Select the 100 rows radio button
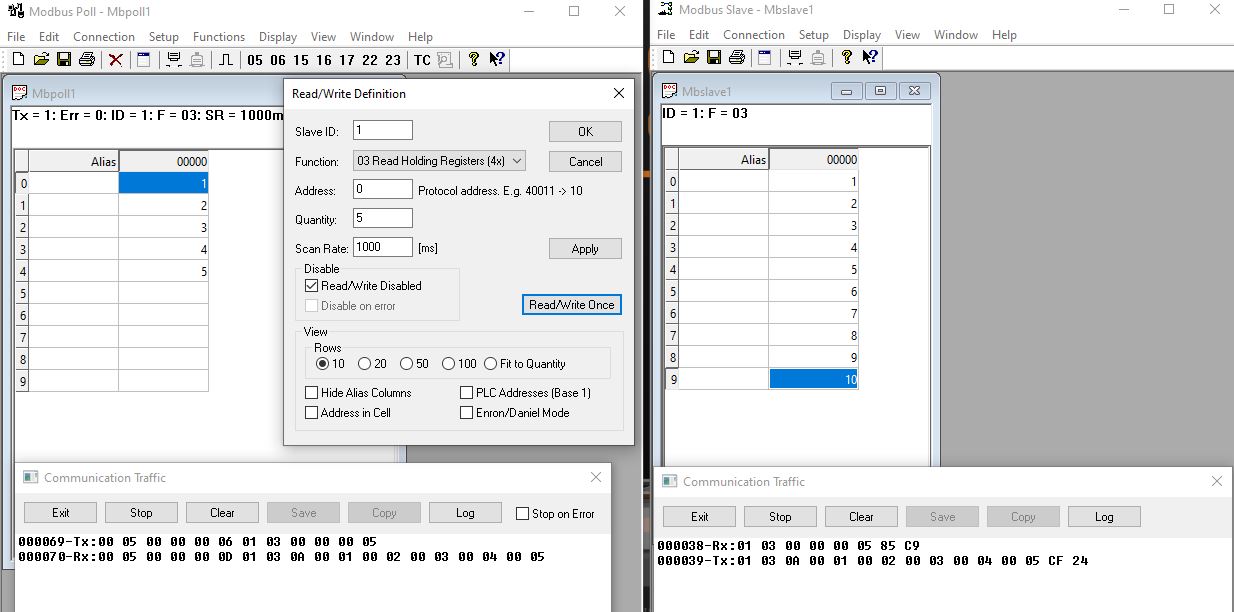The image size is (1234, 612). (x=448, y=364)
